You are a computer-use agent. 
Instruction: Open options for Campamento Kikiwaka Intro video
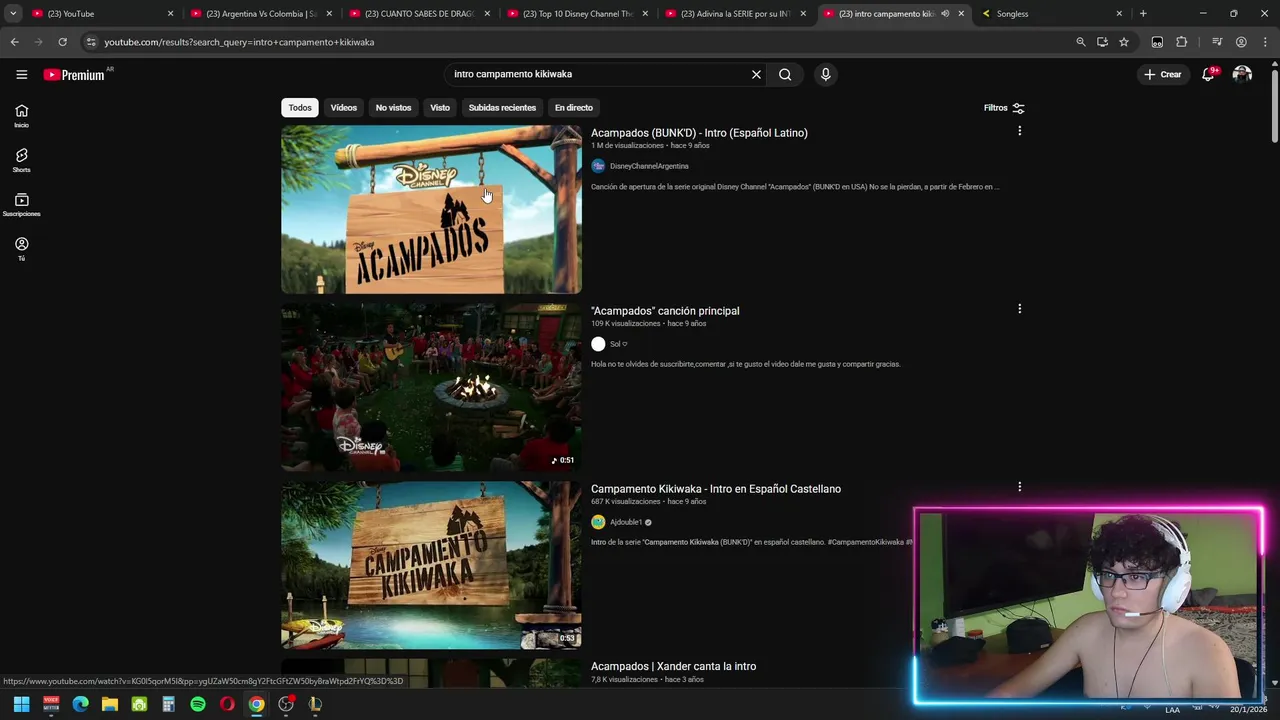pos(1019,487)
